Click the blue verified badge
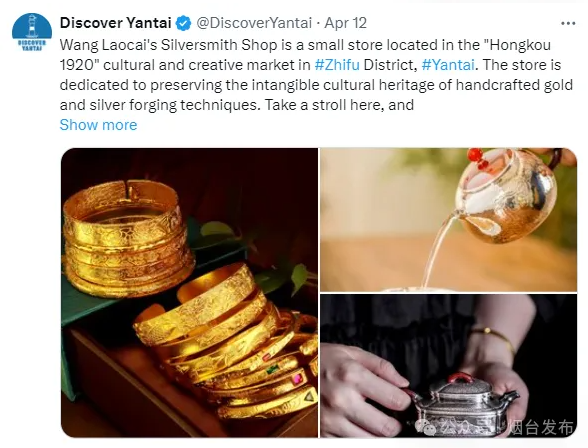This screenshot has width=588, height=448. point(183,23)
